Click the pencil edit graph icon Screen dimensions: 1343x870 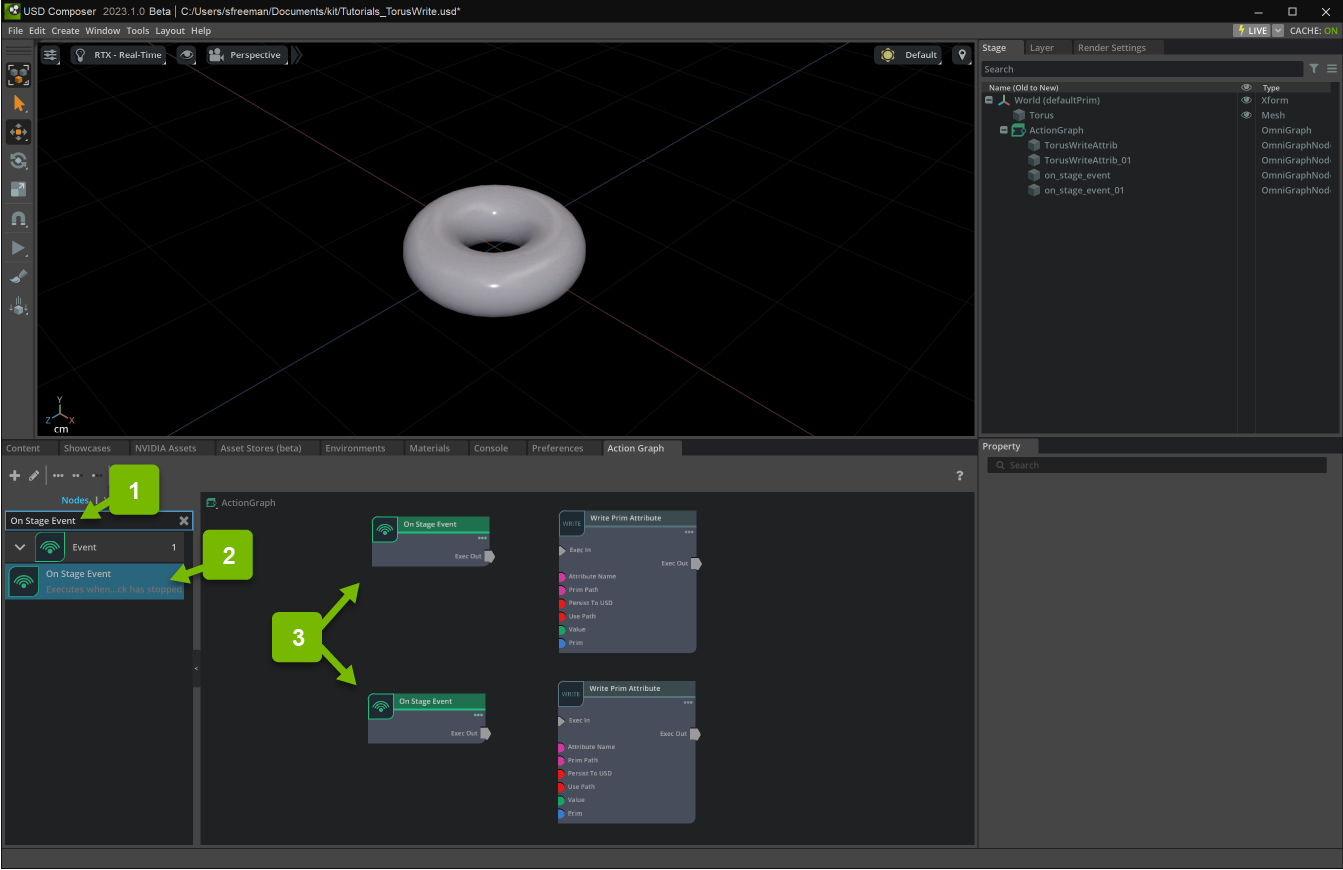pos(33,476)
